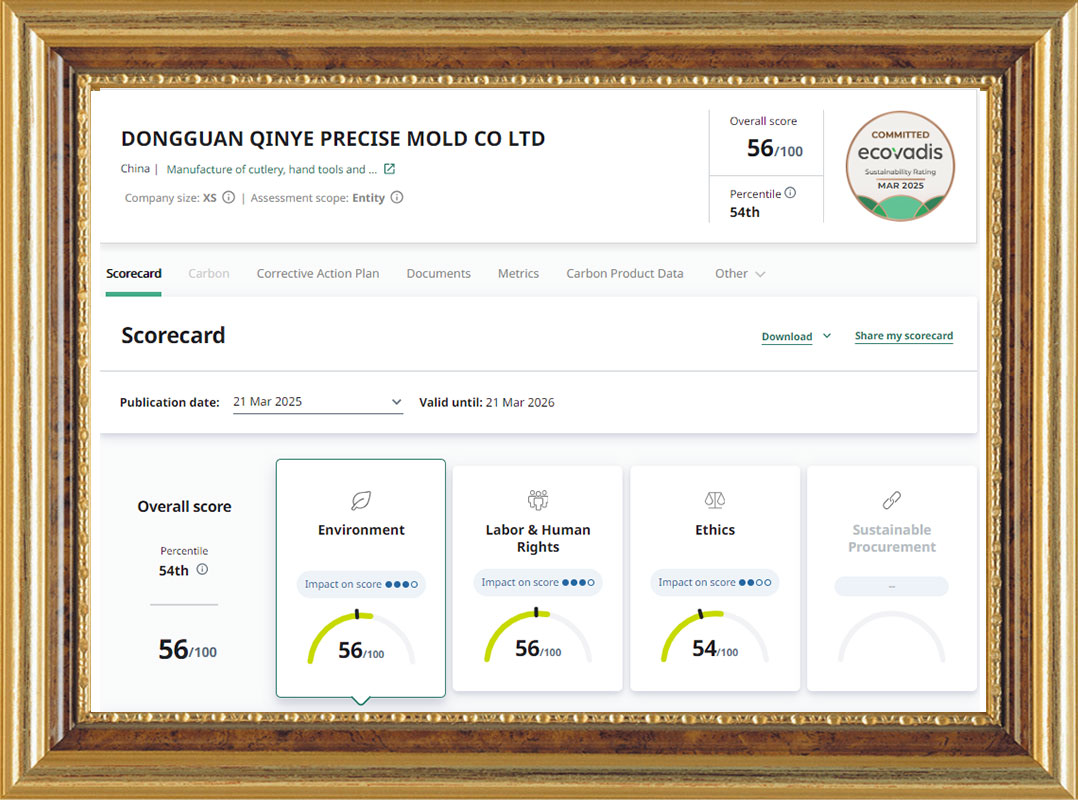Image resolution: width=1078 pixels, height=800 pixels.
Task: Click the header Overall score 56/100 value
Action: click(775, 148)
